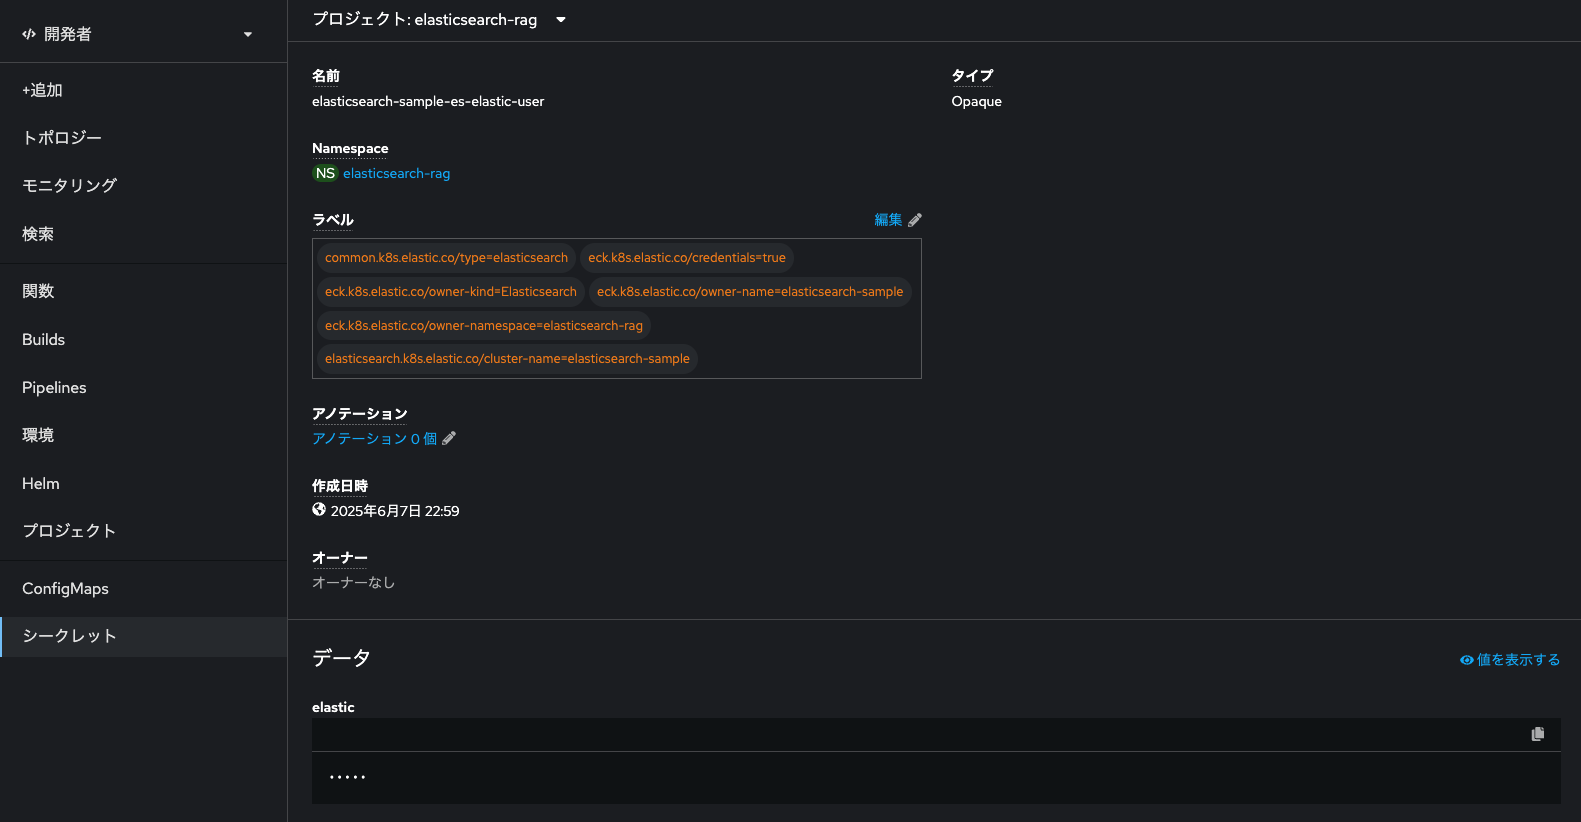Open モニタリング in sidebar
Image resolution: width=1581 pixels, height=822 pixels.
pyautogui.click(x=143, y=186)
